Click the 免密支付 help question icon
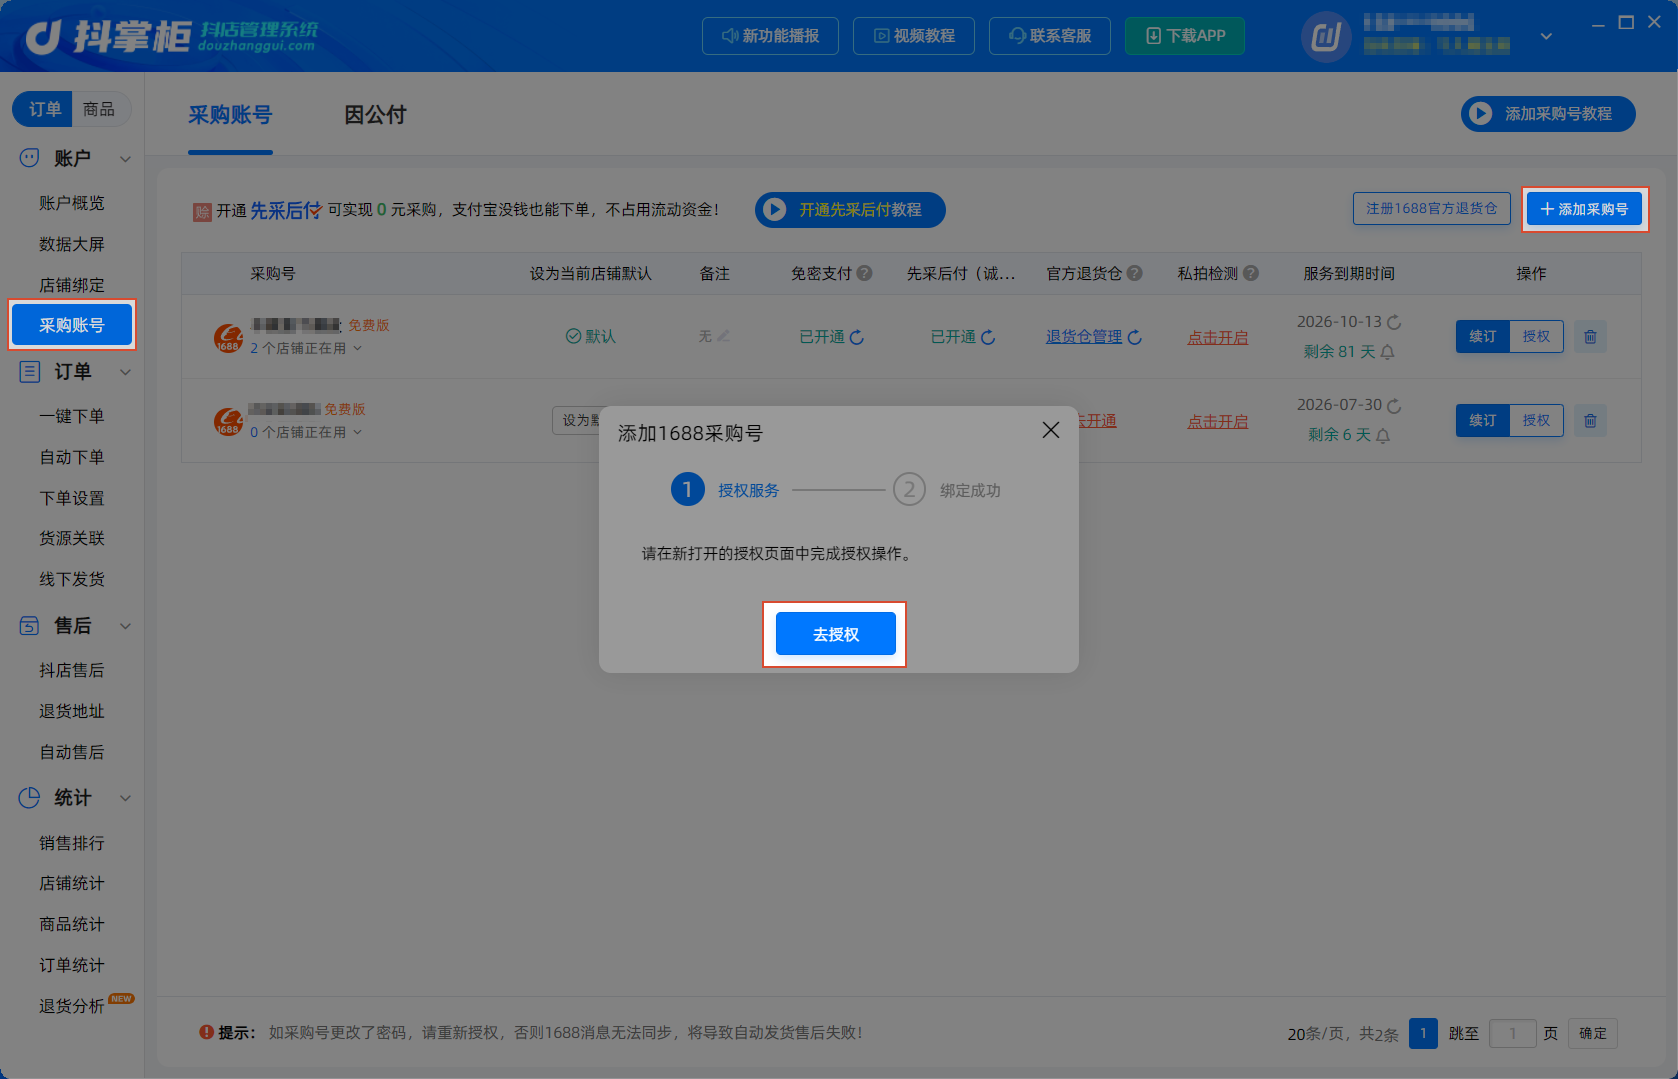The image size is (1678, 1079). click(865, 273)
